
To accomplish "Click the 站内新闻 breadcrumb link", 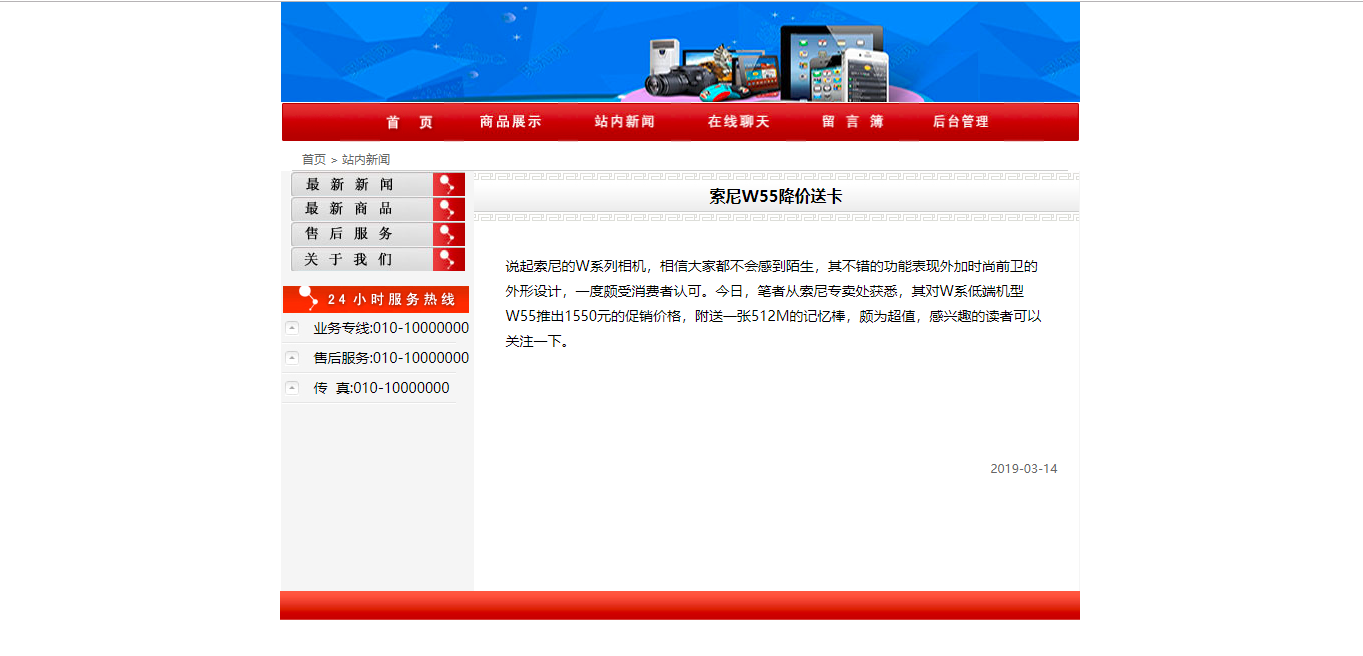I will tap(366, 159).
